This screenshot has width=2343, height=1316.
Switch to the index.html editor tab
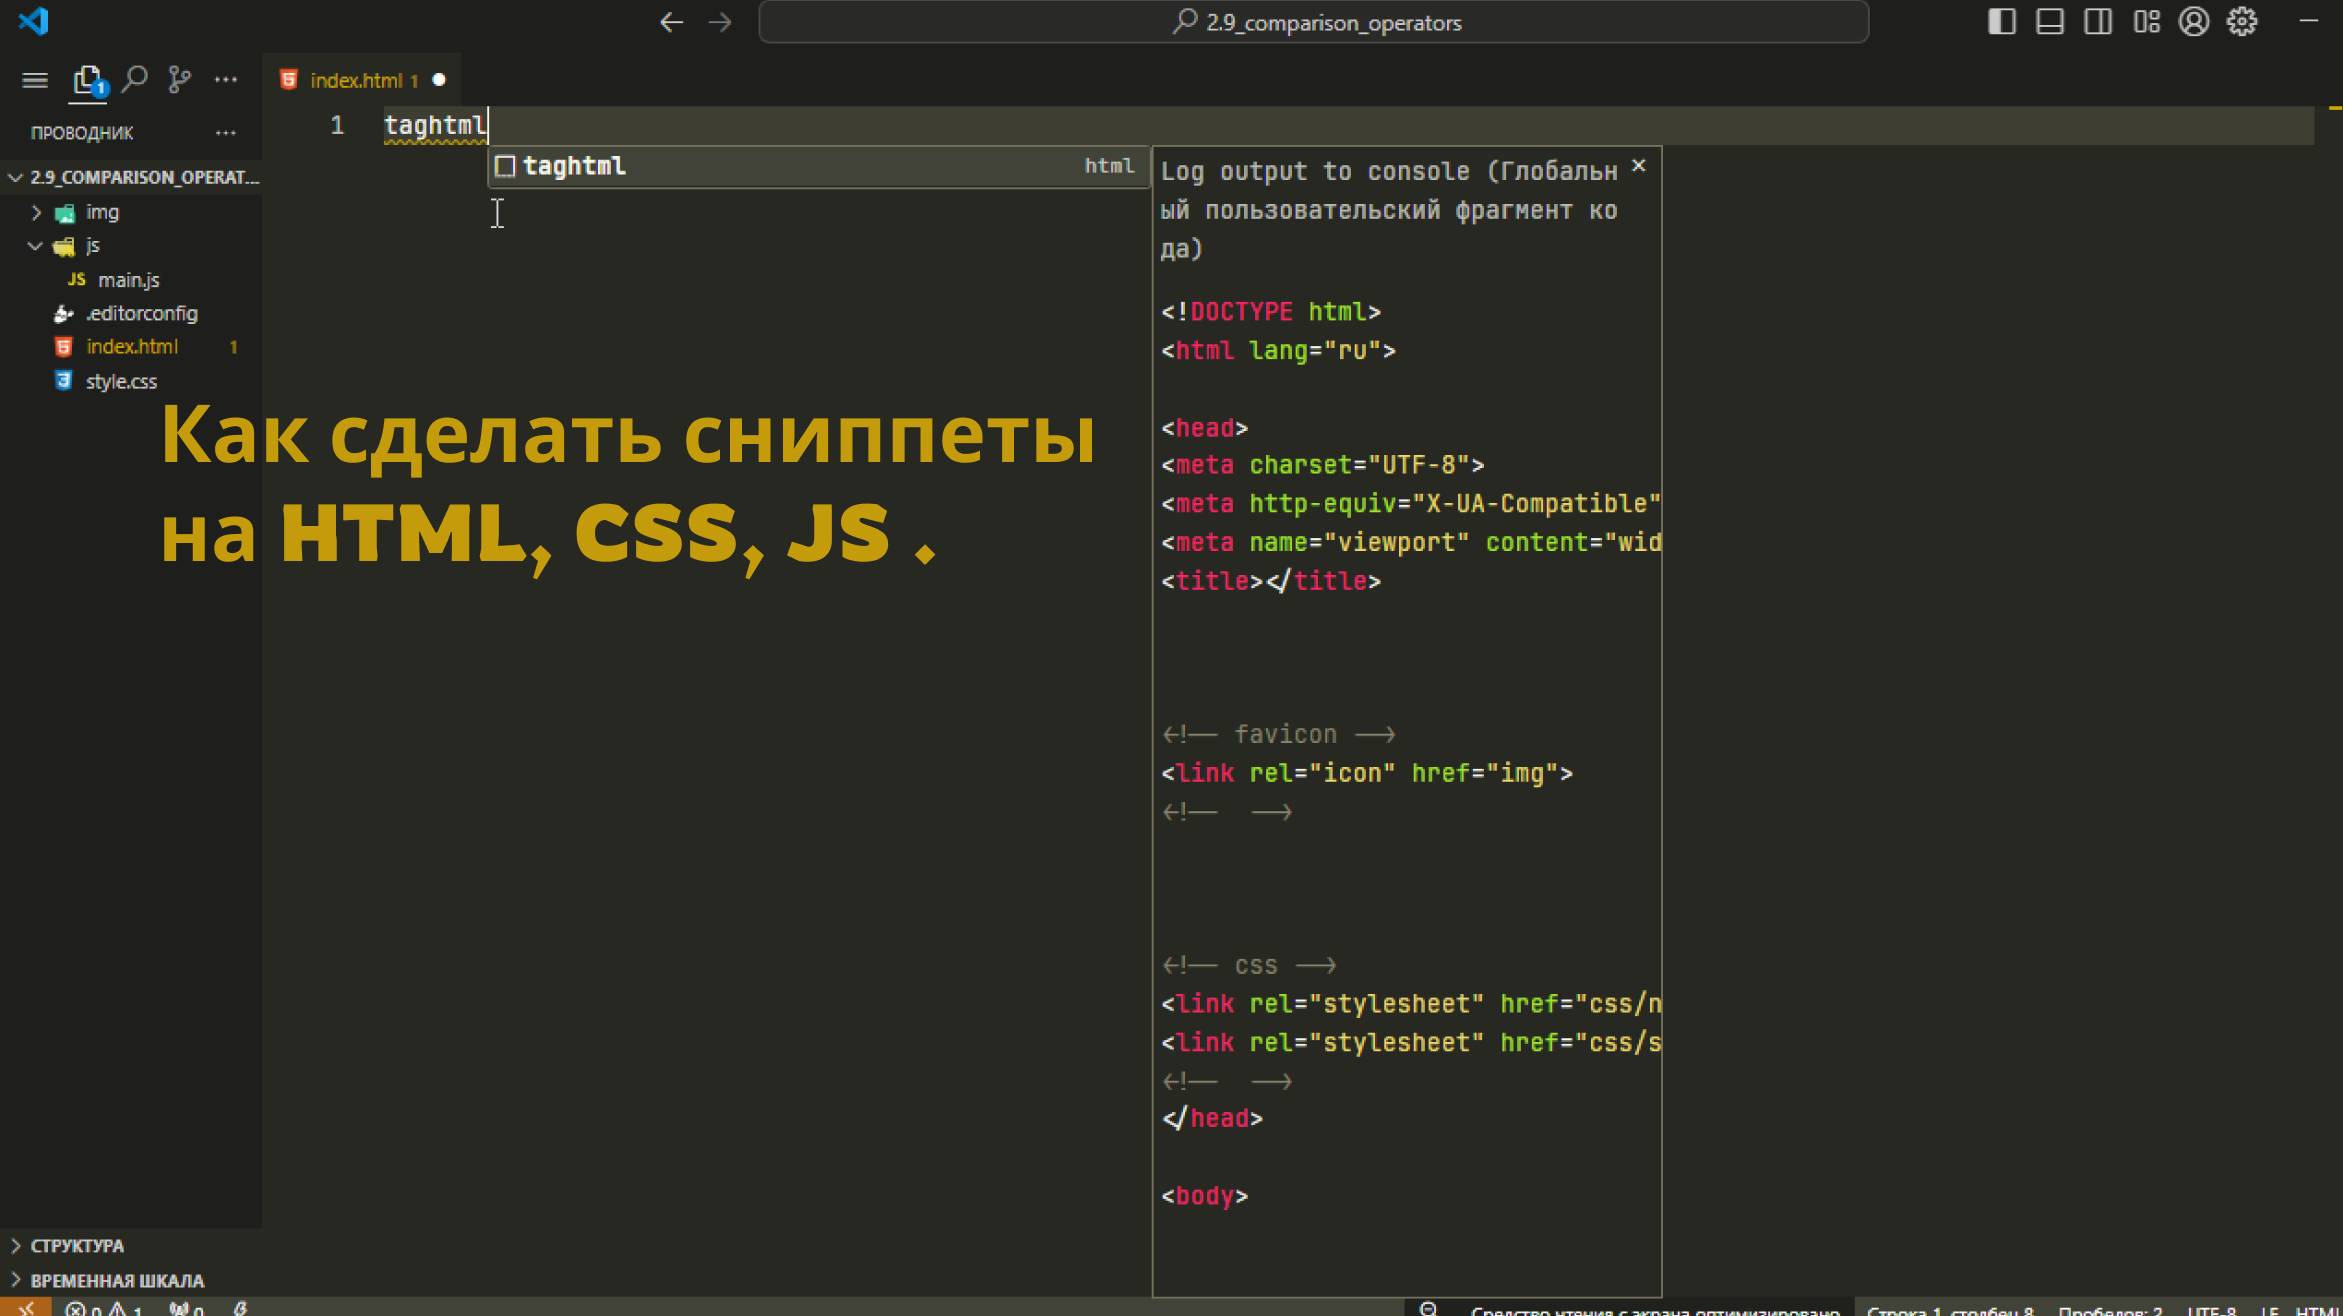click(363, 80)
